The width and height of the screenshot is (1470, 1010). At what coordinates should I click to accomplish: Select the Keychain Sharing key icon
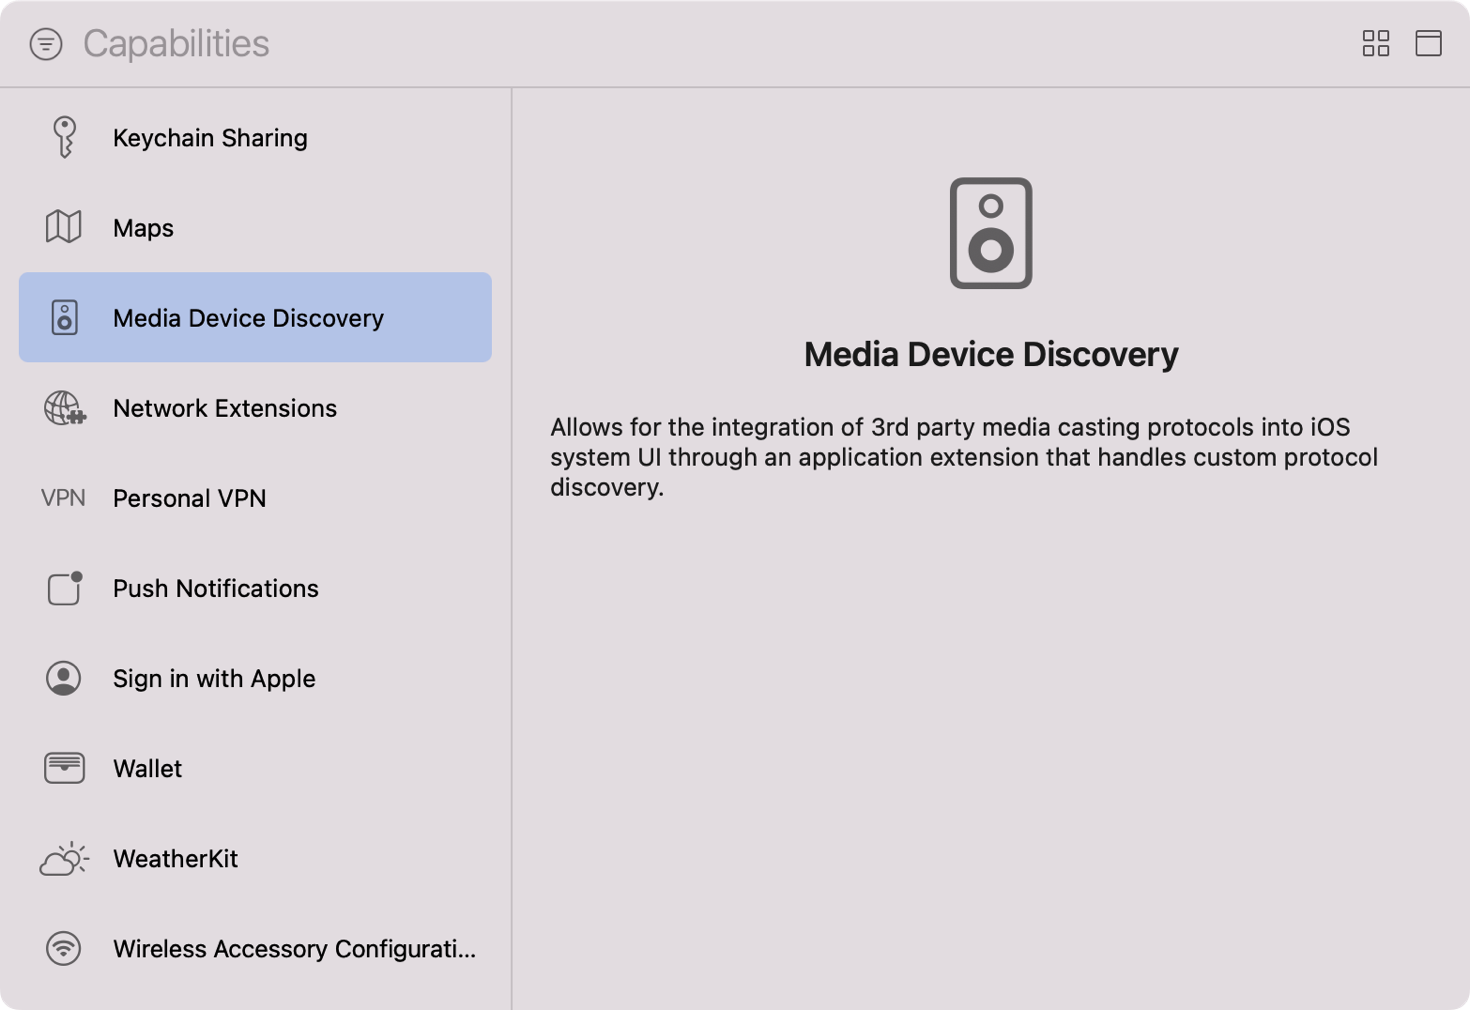[x=63, y=137]
